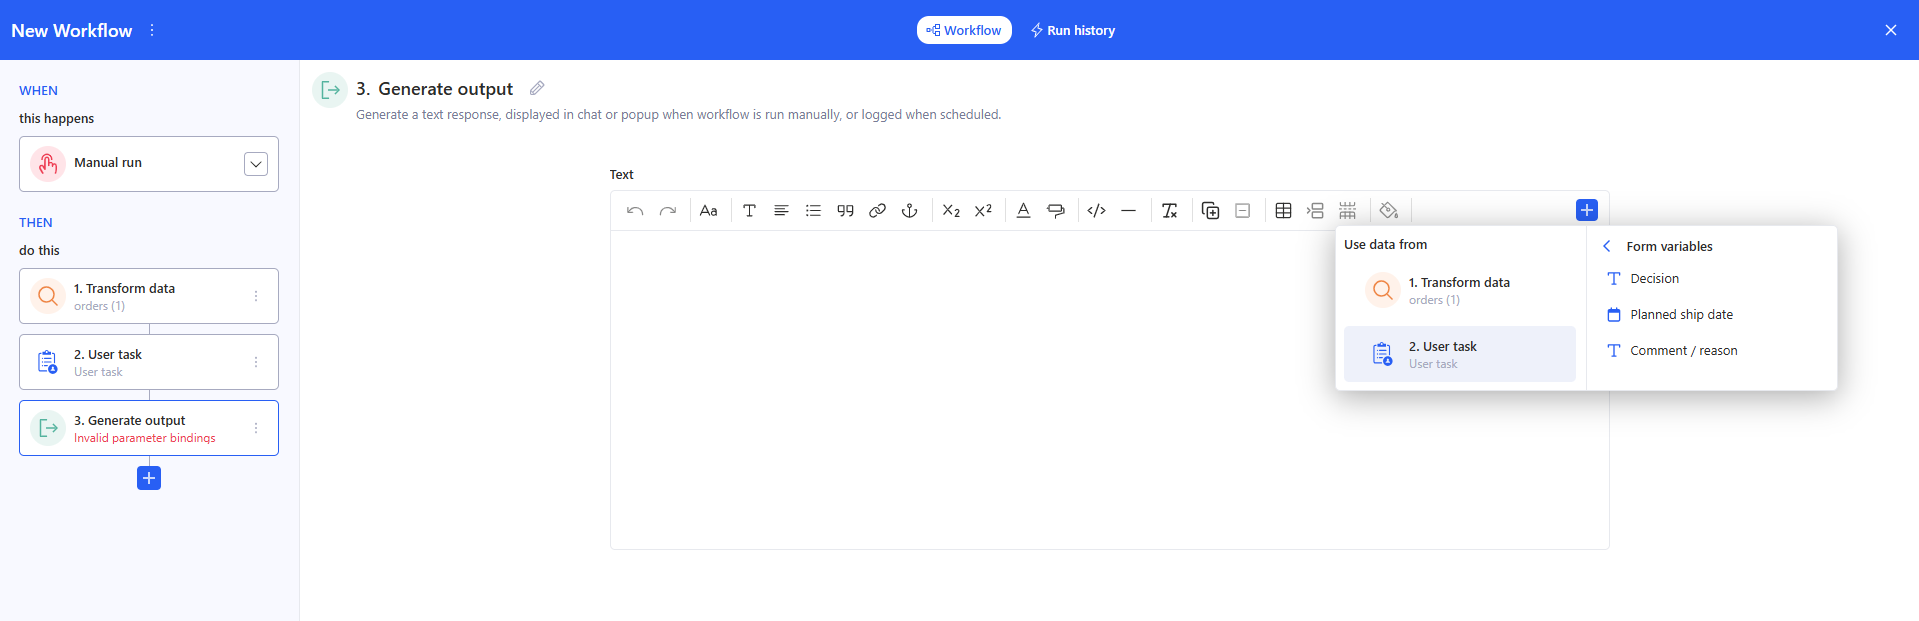The height and width of the screenshot is (621, 1919).
Task: Open the bullet list options
Action: 813,211
